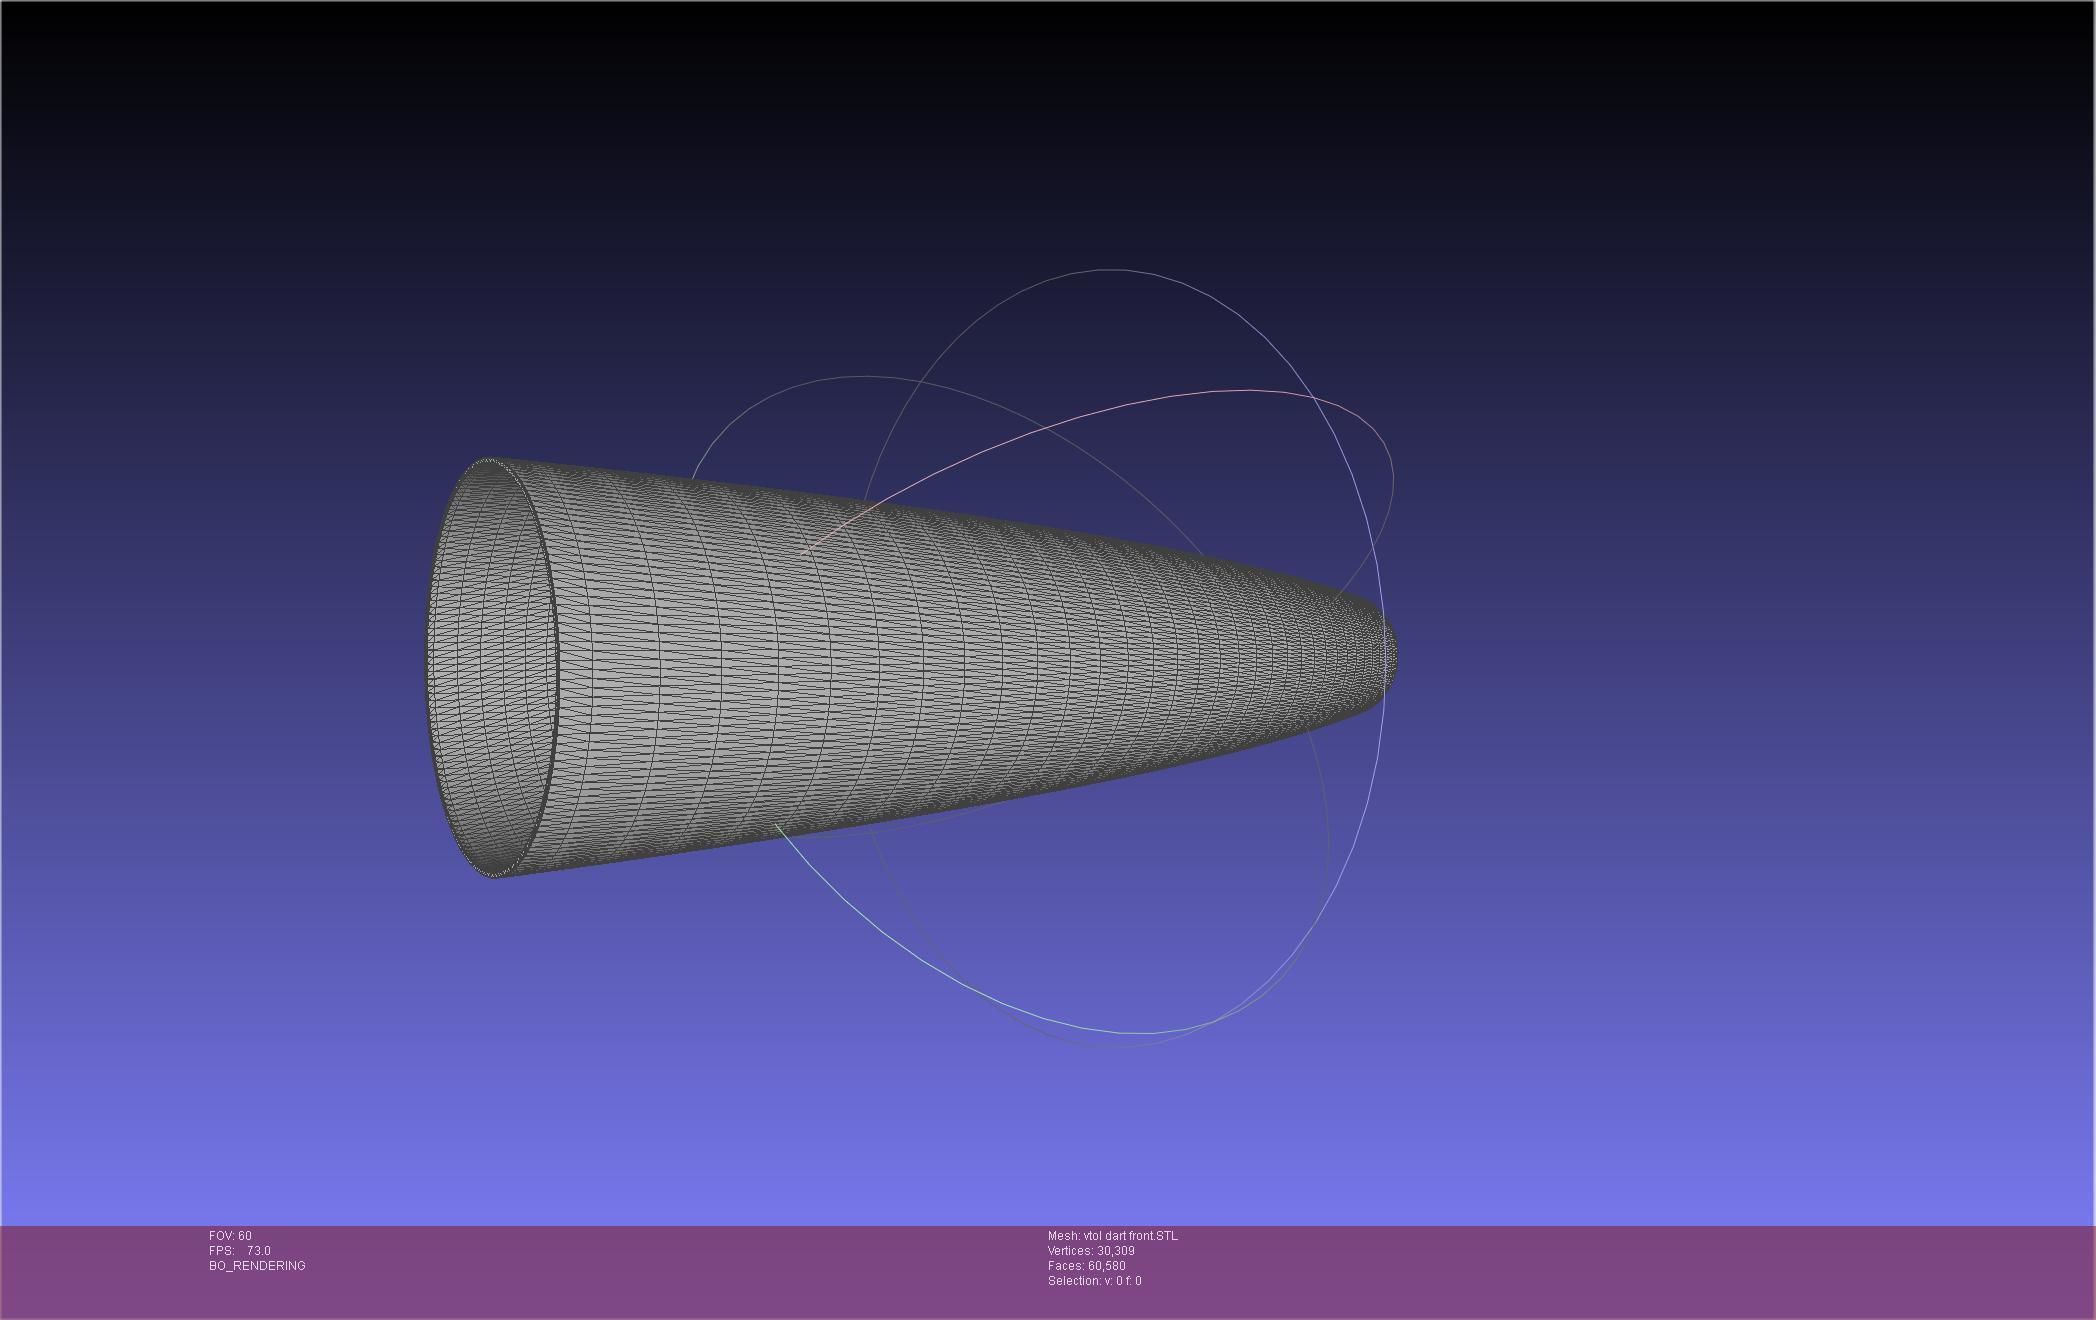Click the Faces: 60,580 info line
The height and width of the screenshot is (1320, 2096).
1087,1266
